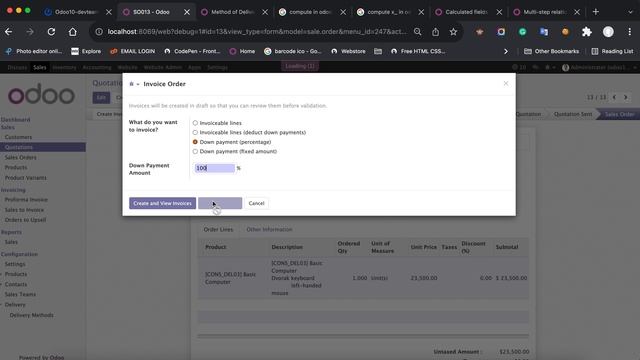Open Product Variants in sidebar

[26, 178]
